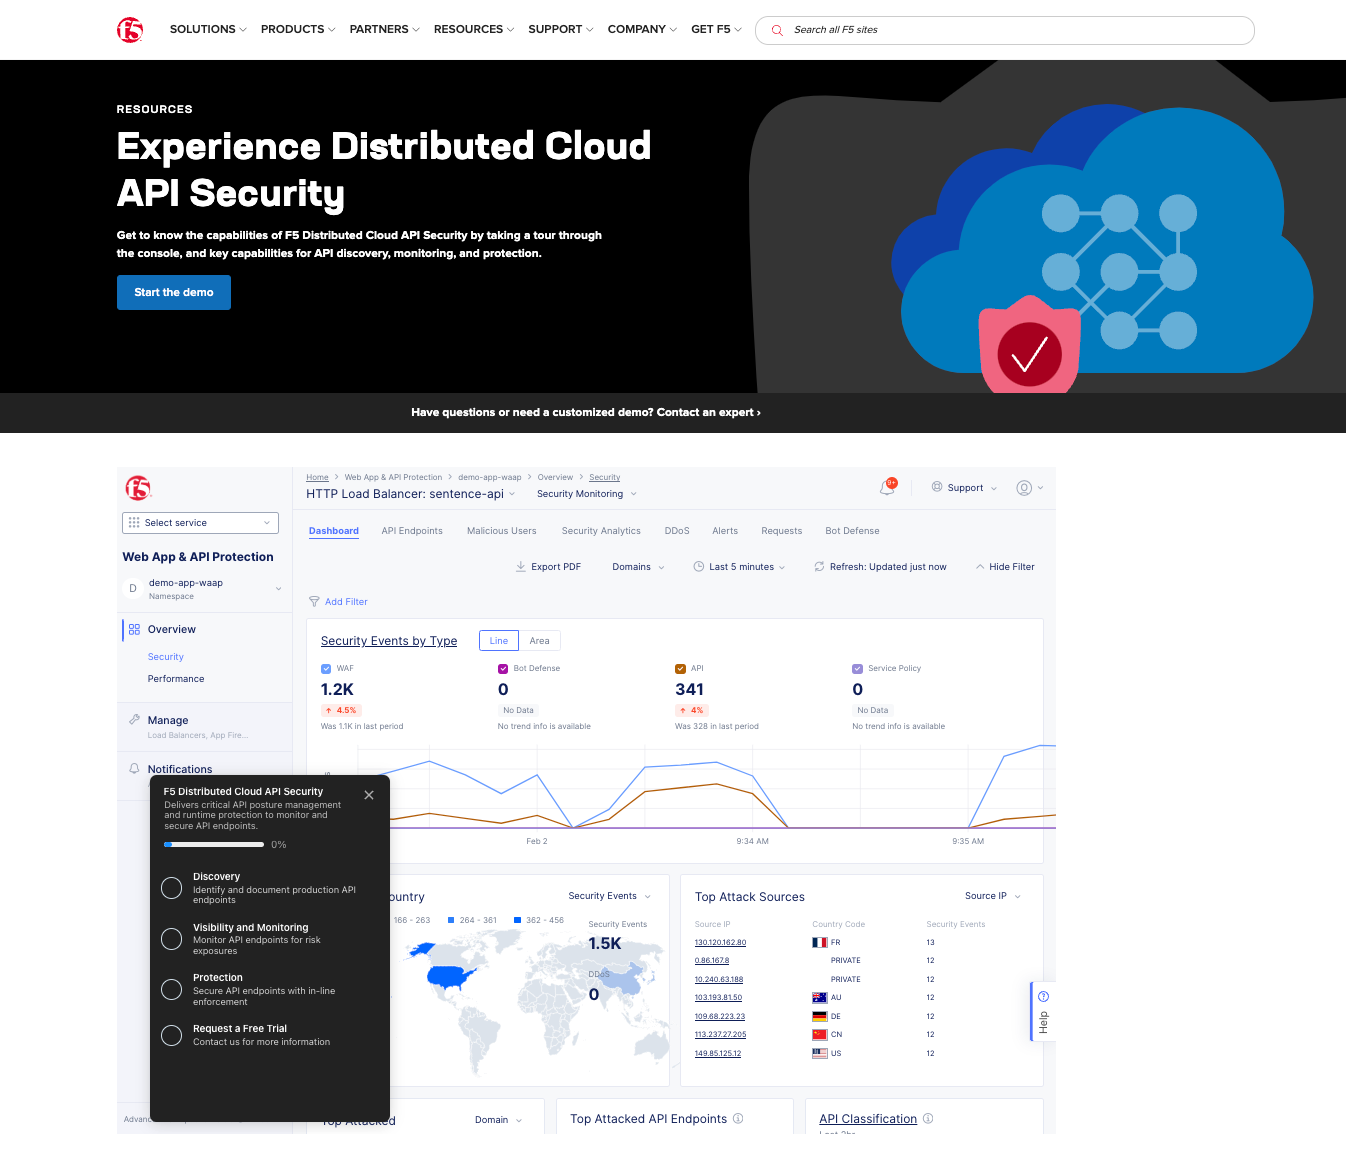Expand the PRODUCTS navigation menu
1346x1168 pixels.
click(298, 29)
